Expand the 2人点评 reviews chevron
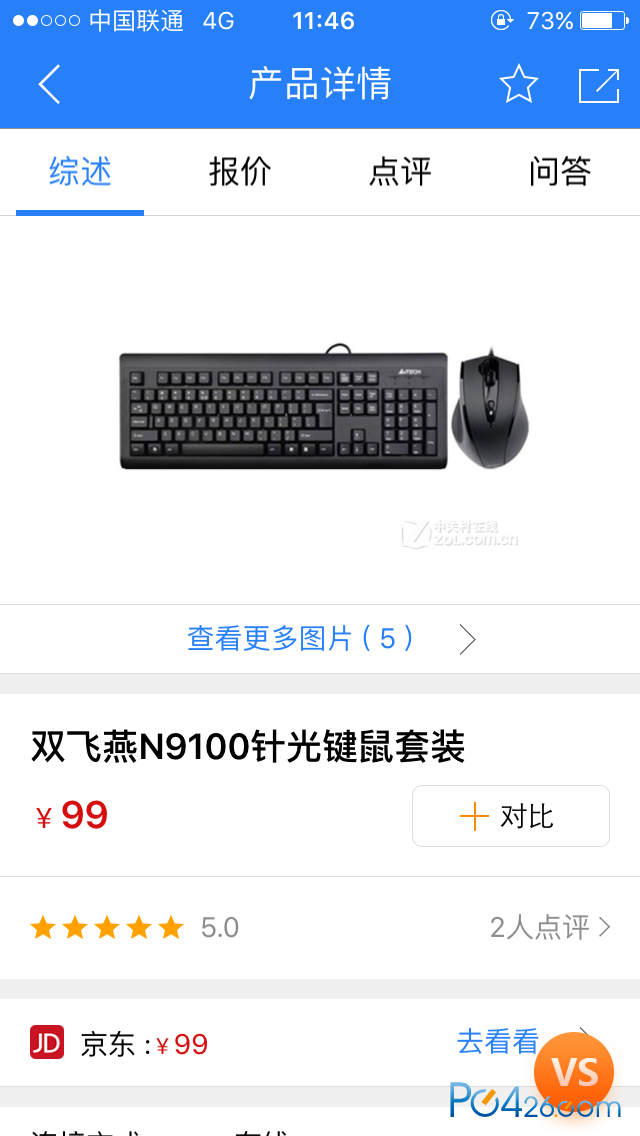Screen dimensions: 640x1136 click(x=604, y=927)
